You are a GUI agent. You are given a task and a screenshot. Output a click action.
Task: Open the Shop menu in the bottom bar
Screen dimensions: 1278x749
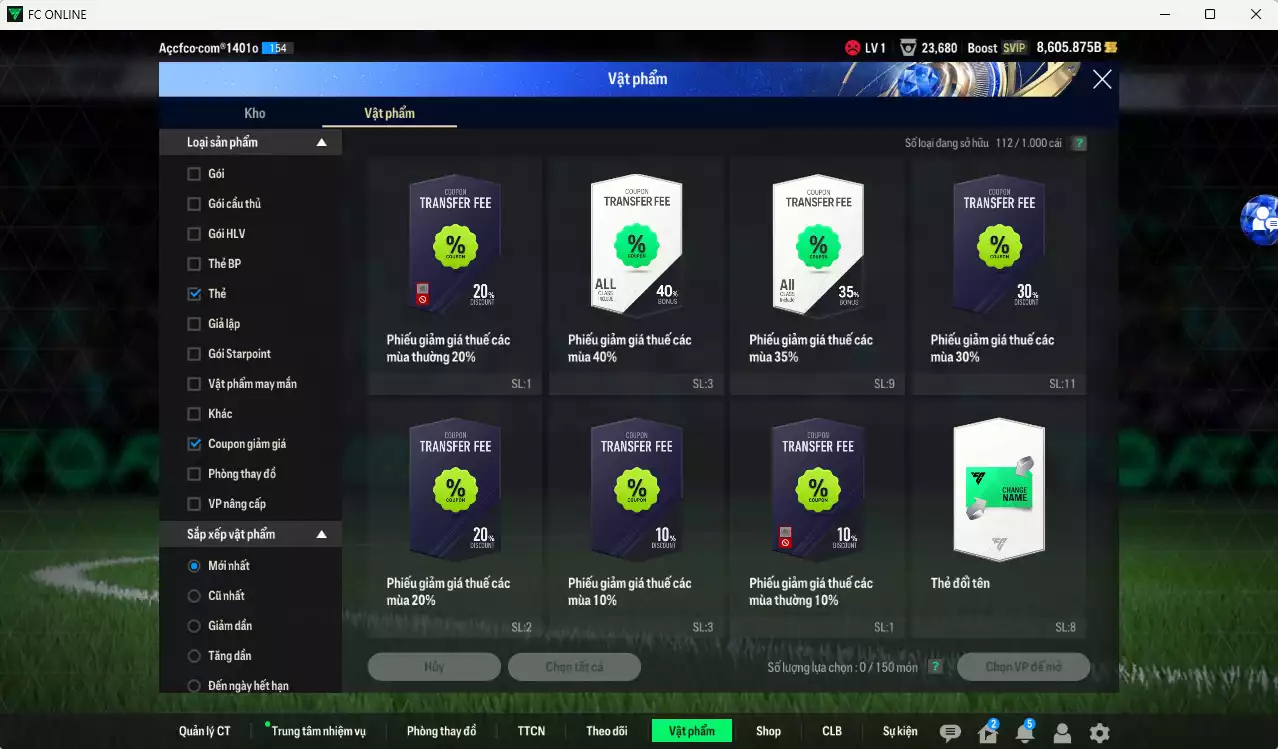768,731
